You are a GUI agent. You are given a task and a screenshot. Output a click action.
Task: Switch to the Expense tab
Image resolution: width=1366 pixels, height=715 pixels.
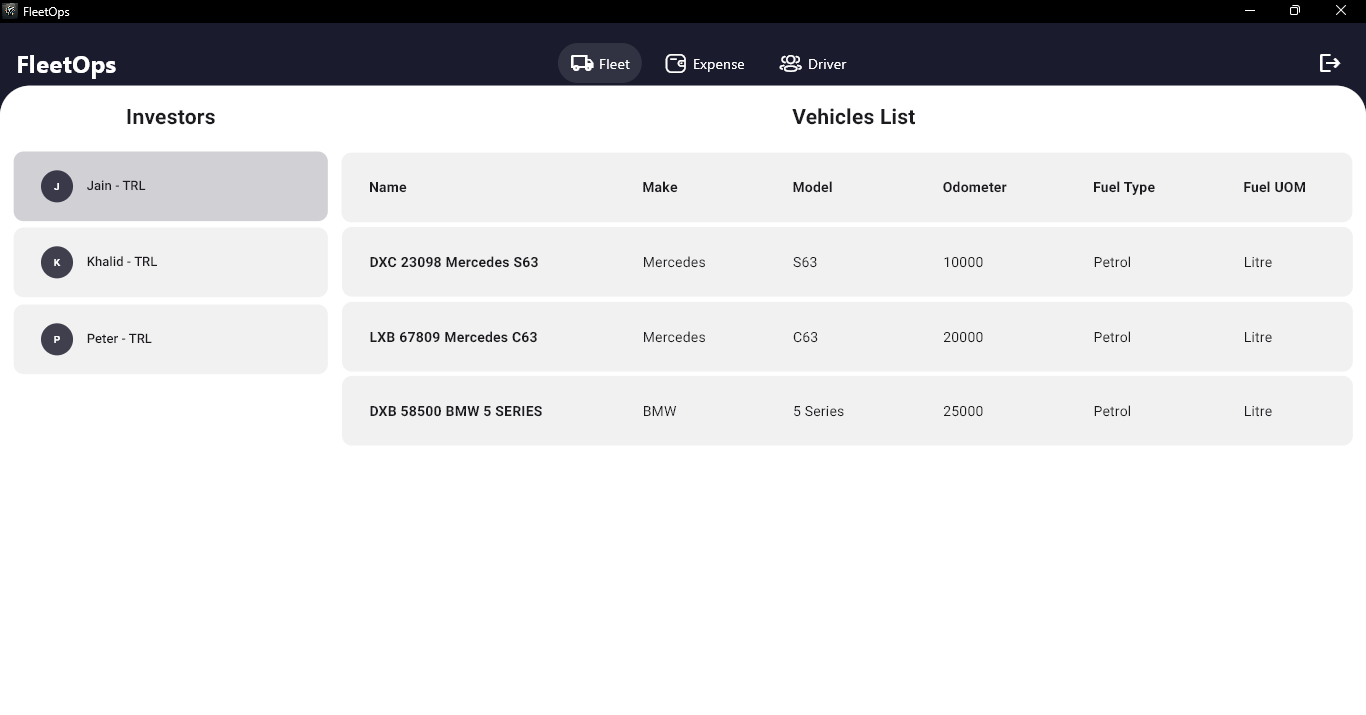click(705, 64)
